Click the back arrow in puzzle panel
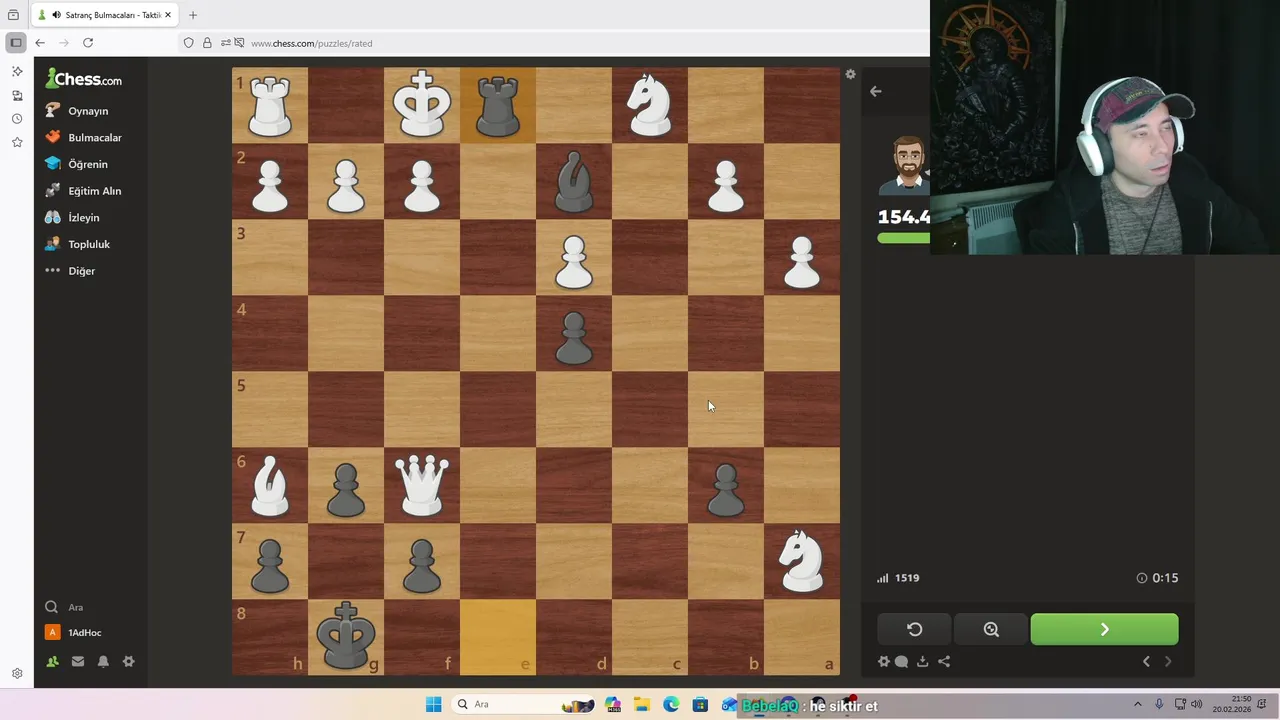1280x720 pixels. pos(876,91)
